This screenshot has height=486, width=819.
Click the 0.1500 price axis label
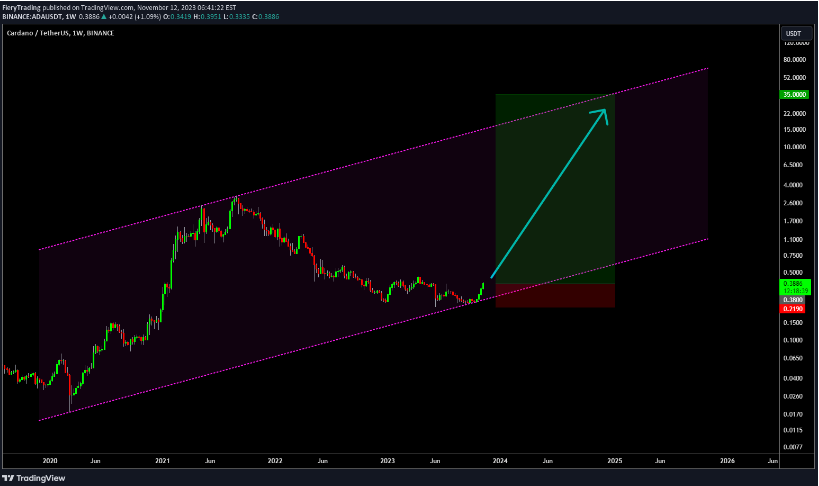(793, 323)
